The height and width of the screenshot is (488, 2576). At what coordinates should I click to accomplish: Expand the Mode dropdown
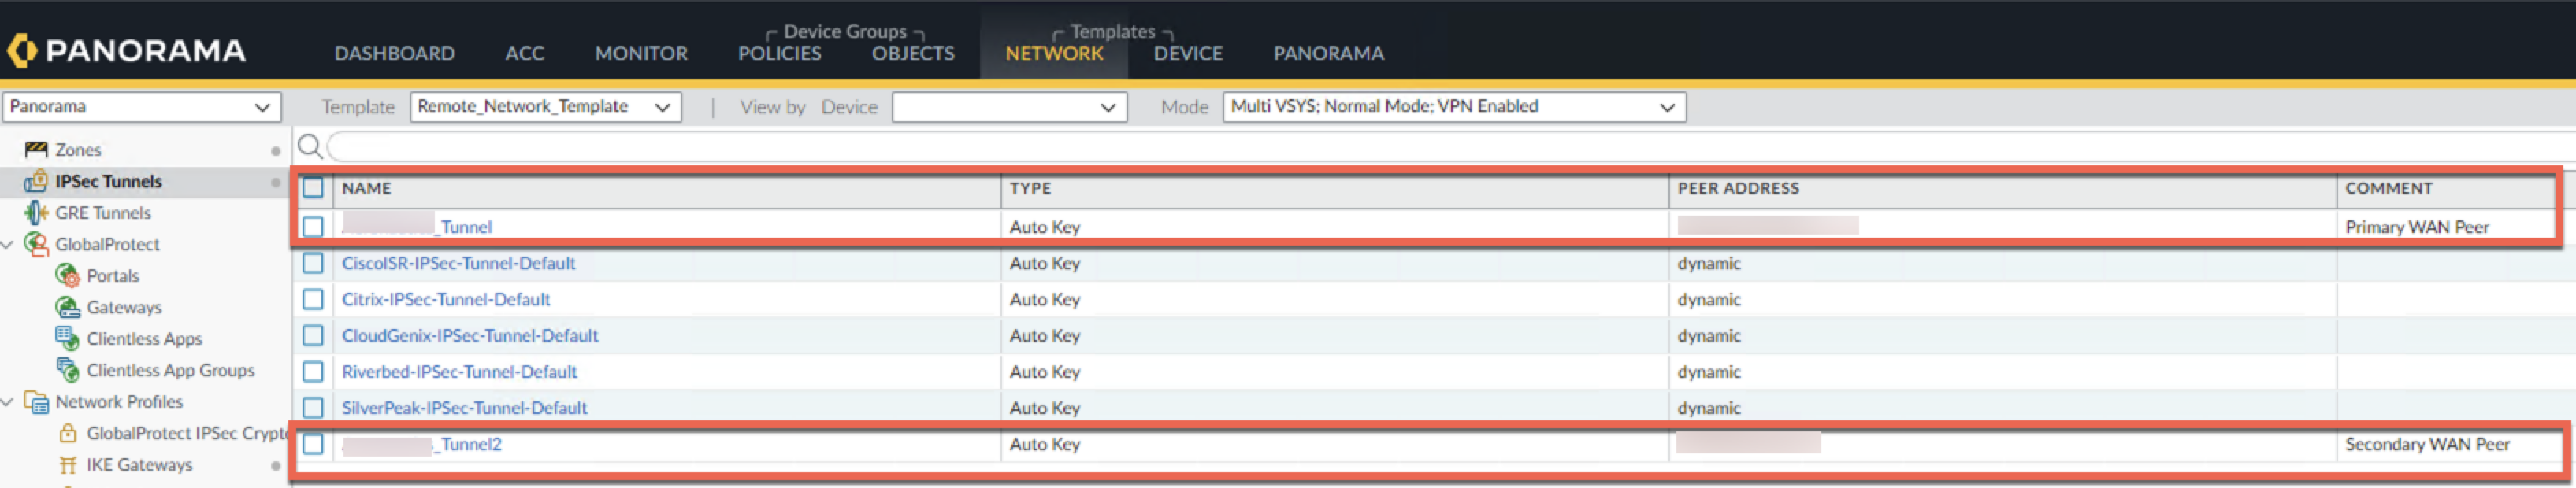1453,107
